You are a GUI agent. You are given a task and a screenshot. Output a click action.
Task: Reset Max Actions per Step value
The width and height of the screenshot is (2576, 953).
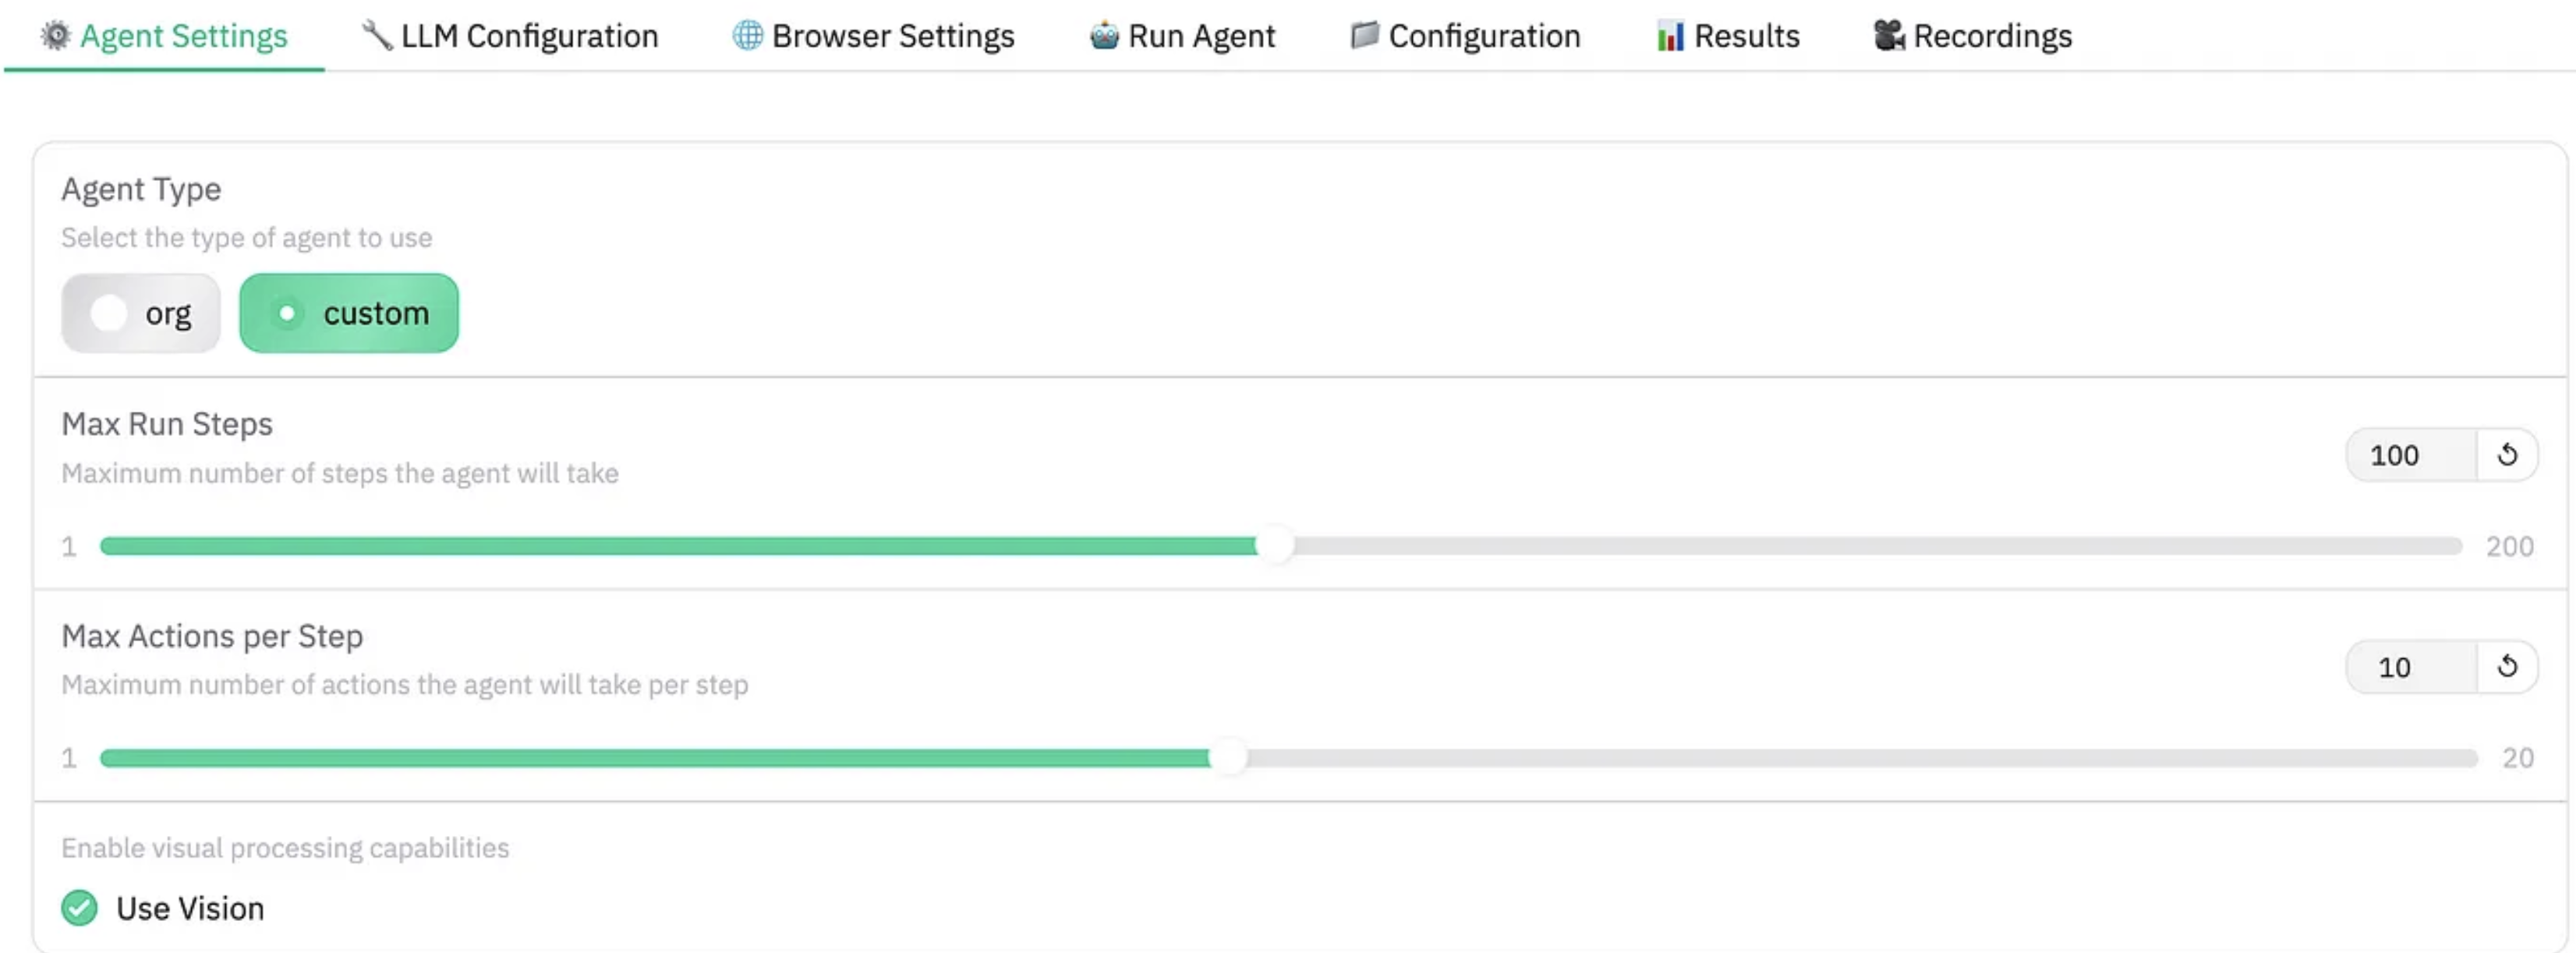[2507, 666]
